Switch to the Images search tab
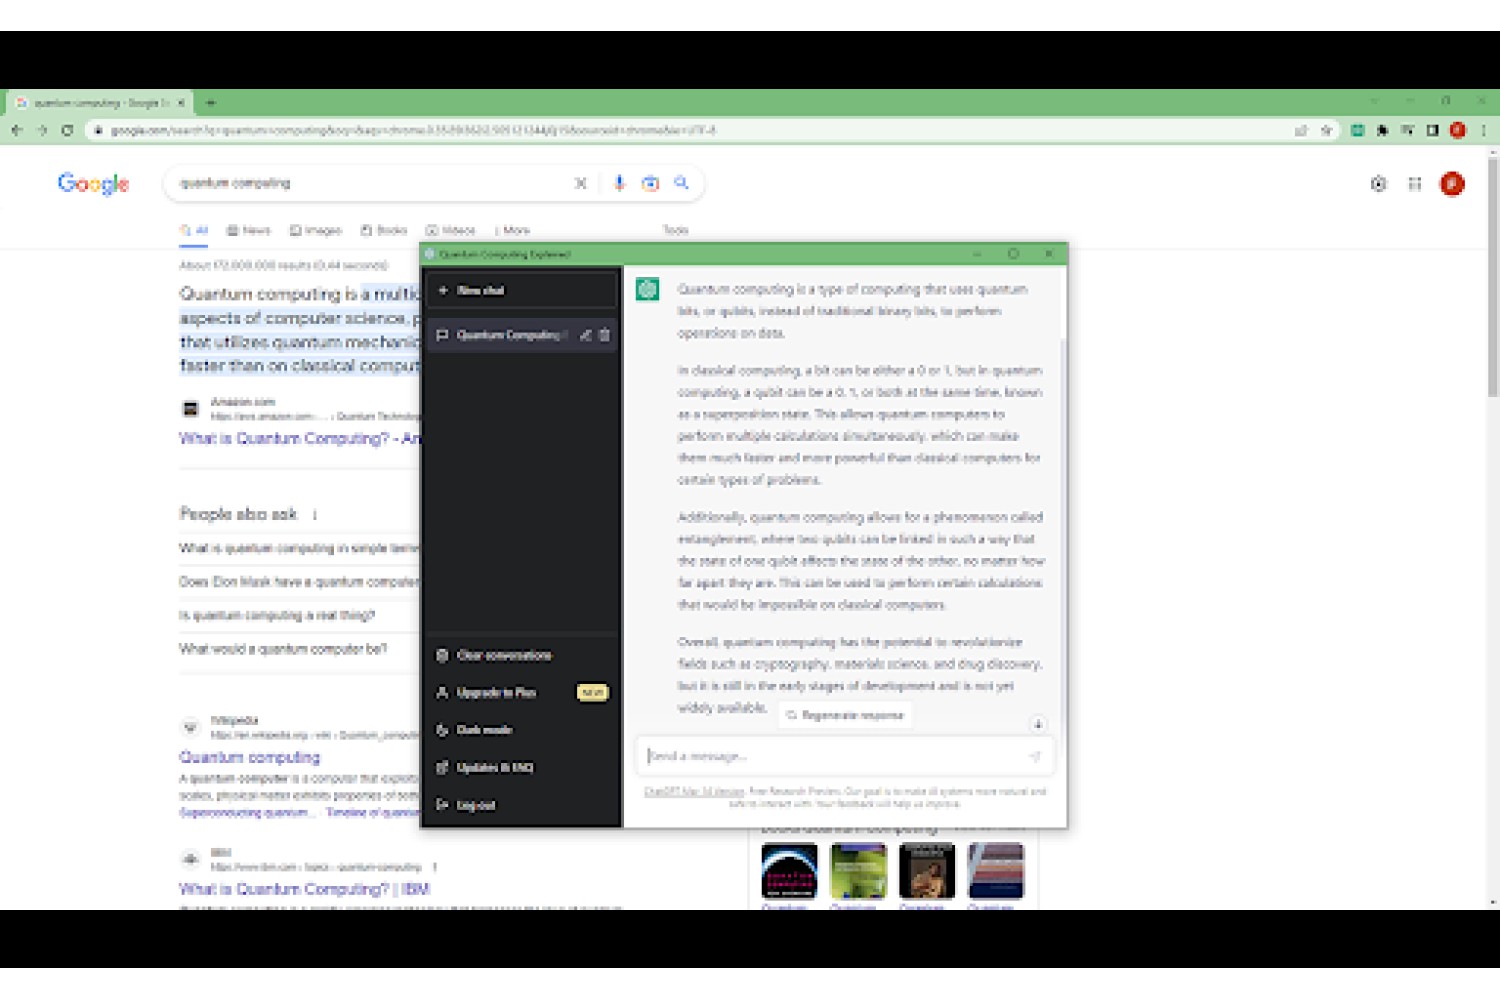This screenshot has width=1500, height=1000. [x=315, y=230]
